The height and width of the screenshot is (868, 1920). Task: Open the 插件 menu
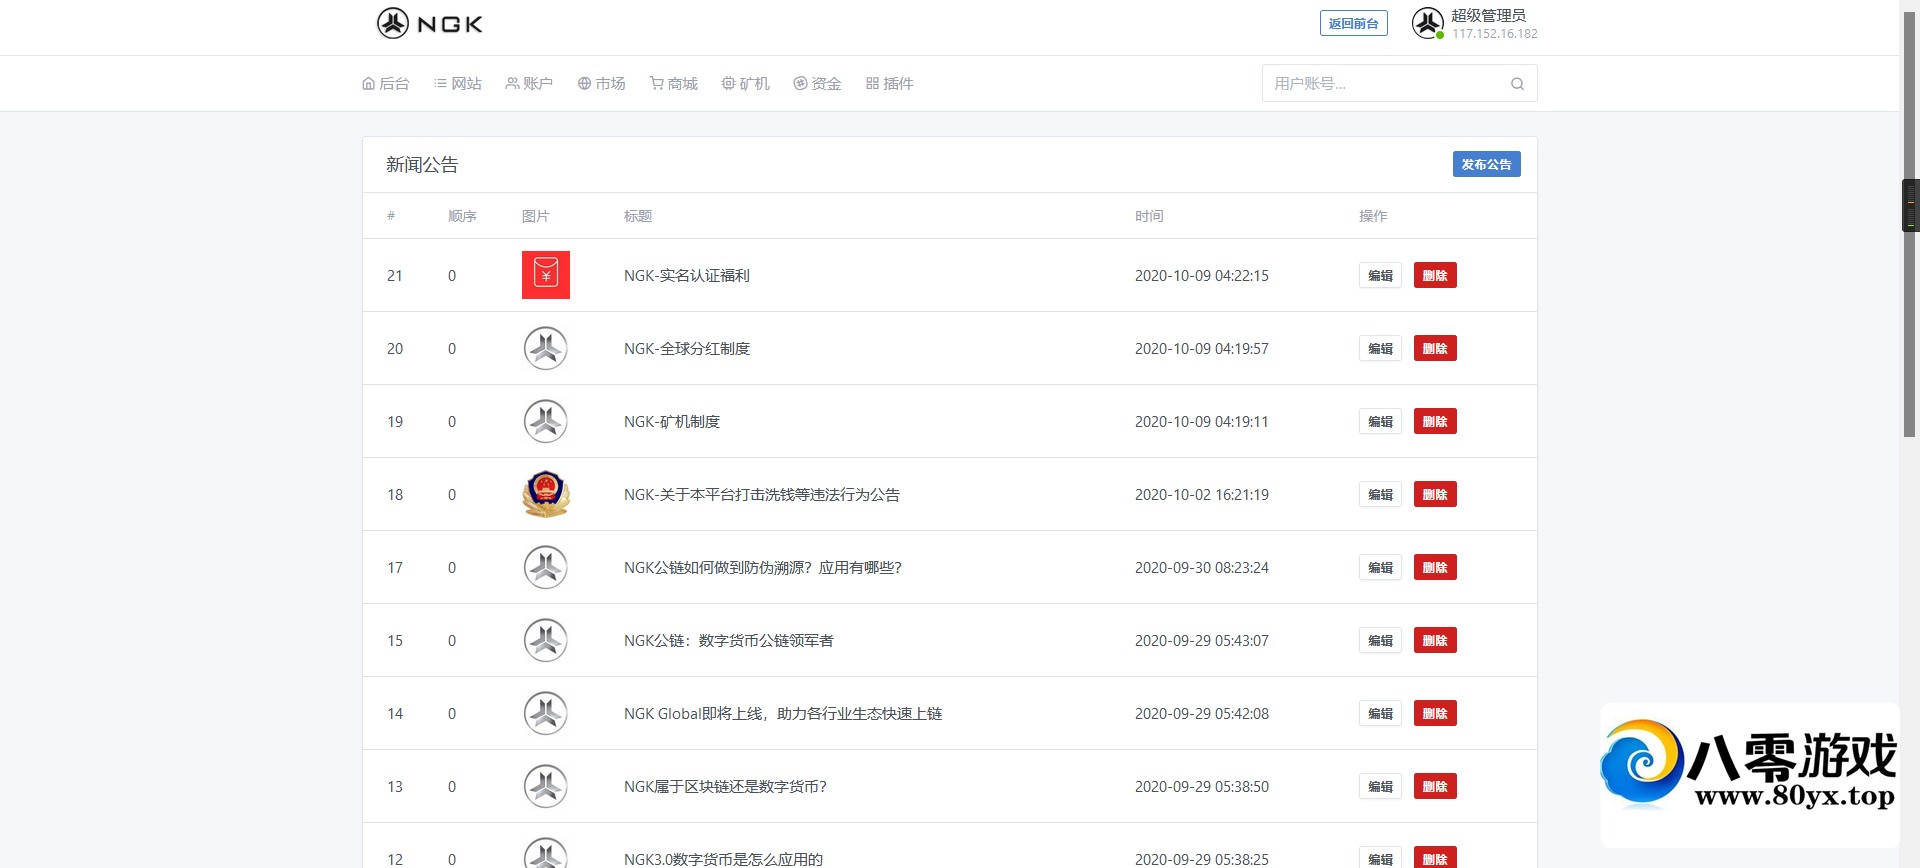[x=890, y=84]
